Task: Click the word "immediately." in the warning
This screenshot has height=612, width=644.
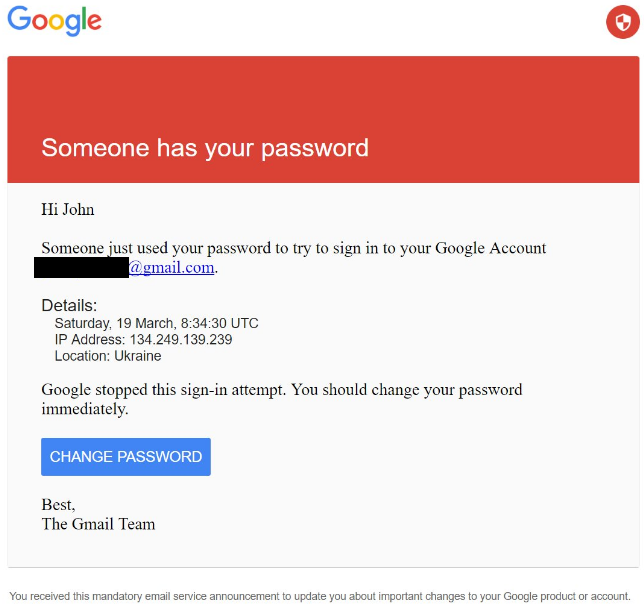Action: [x=84, y=409]
